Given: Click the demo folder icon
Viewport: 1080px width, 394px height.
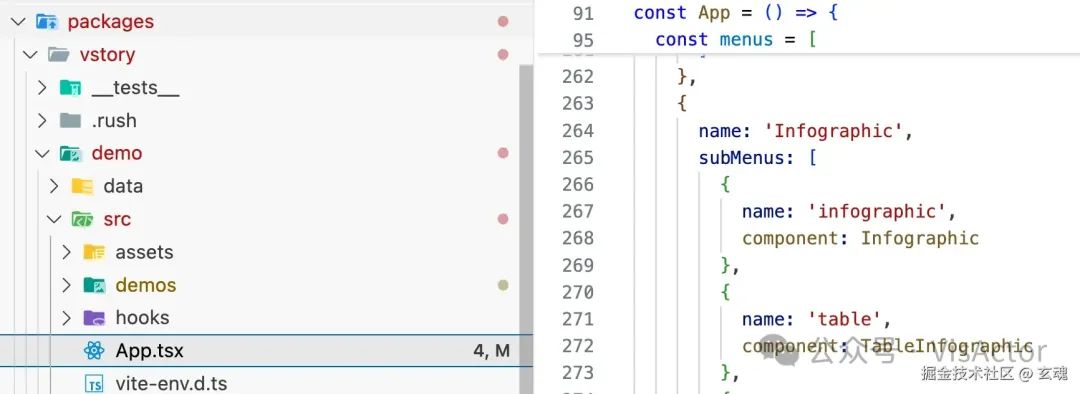Looking at the screenshot, I should click(x=70, y=153).
